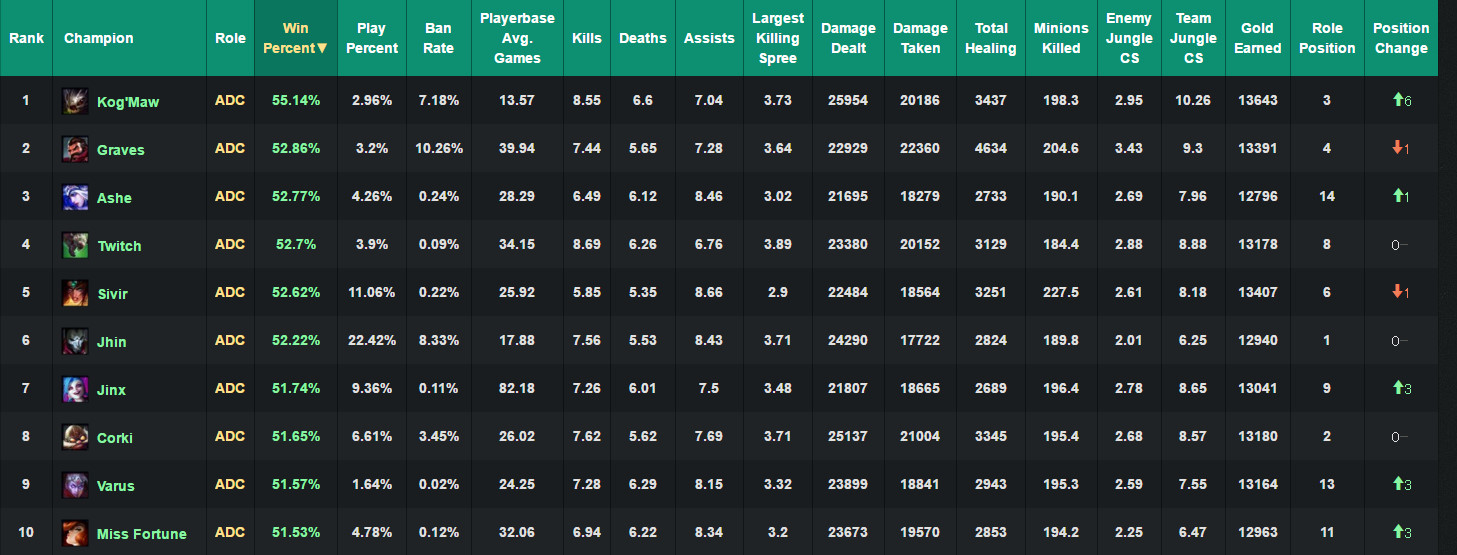The image size is (1457, 555).
Task: Open Ashe champion name link
Action: point(114,198)
